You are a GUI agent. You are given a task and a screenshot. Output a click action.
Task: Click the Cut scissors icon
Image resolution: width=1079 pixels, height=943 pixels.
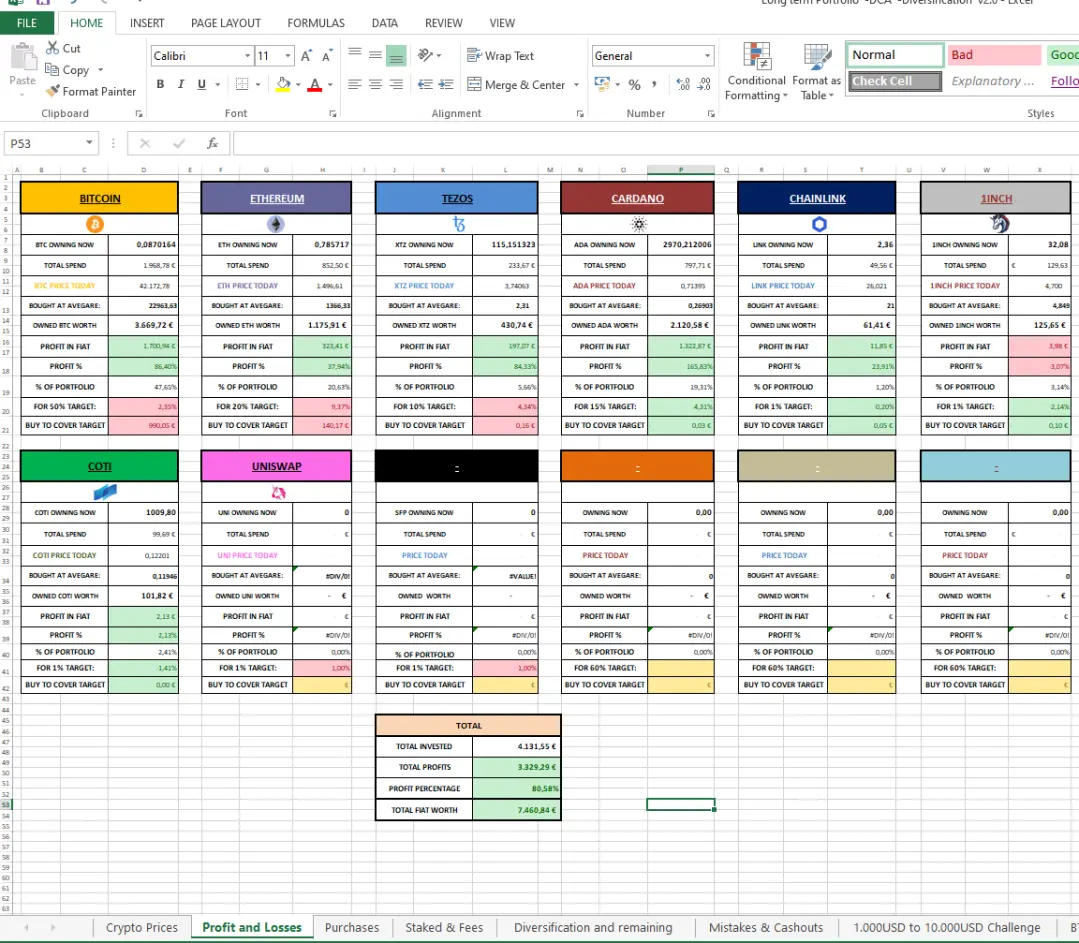[x=52, y=48]
